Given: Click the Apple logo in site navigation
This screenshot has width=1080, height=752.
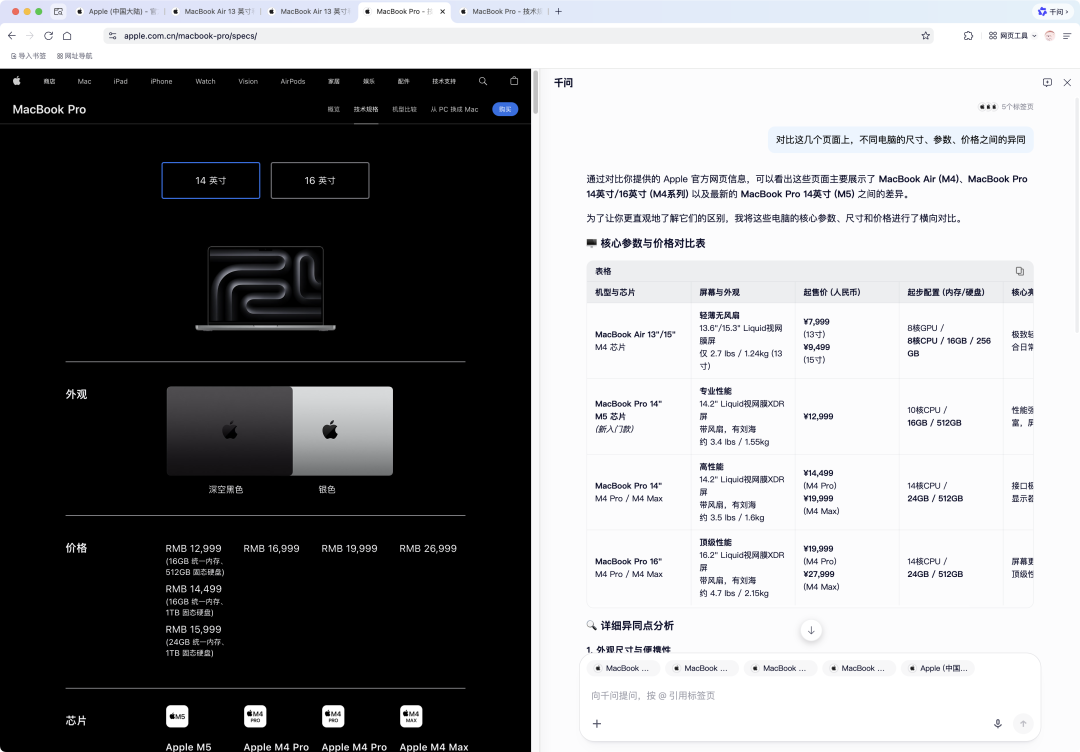Looking at the screenshot, I should [x=17, y=81].
